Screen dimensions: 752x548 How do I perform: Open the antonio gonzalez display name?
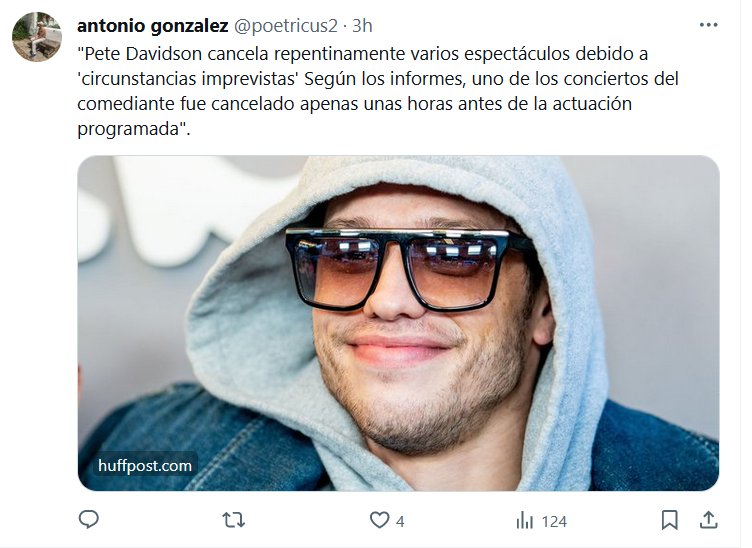point(153,26)
